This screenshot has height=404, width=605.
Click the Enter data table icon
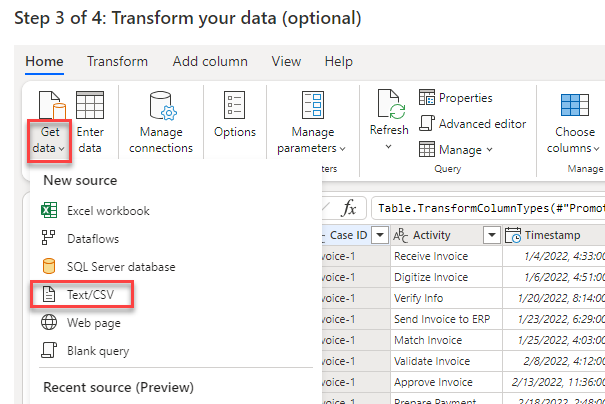click(90, 105)
